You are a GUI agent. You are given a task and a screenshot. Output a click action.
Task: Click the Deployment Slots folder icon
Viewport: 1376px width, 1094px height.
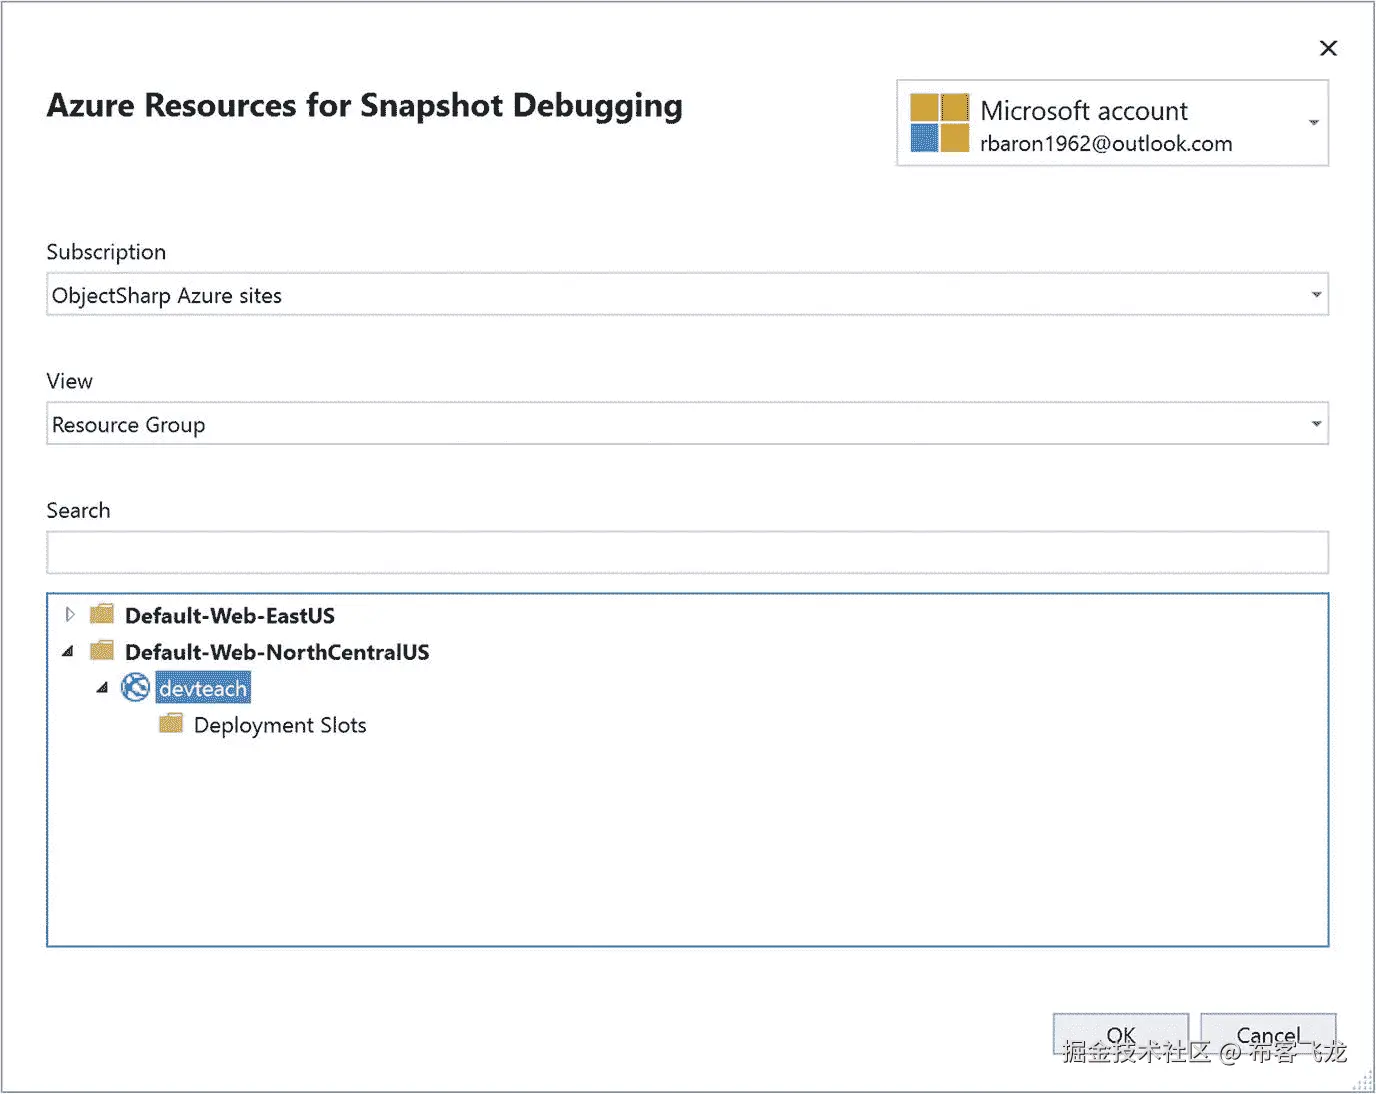[171, 724]
